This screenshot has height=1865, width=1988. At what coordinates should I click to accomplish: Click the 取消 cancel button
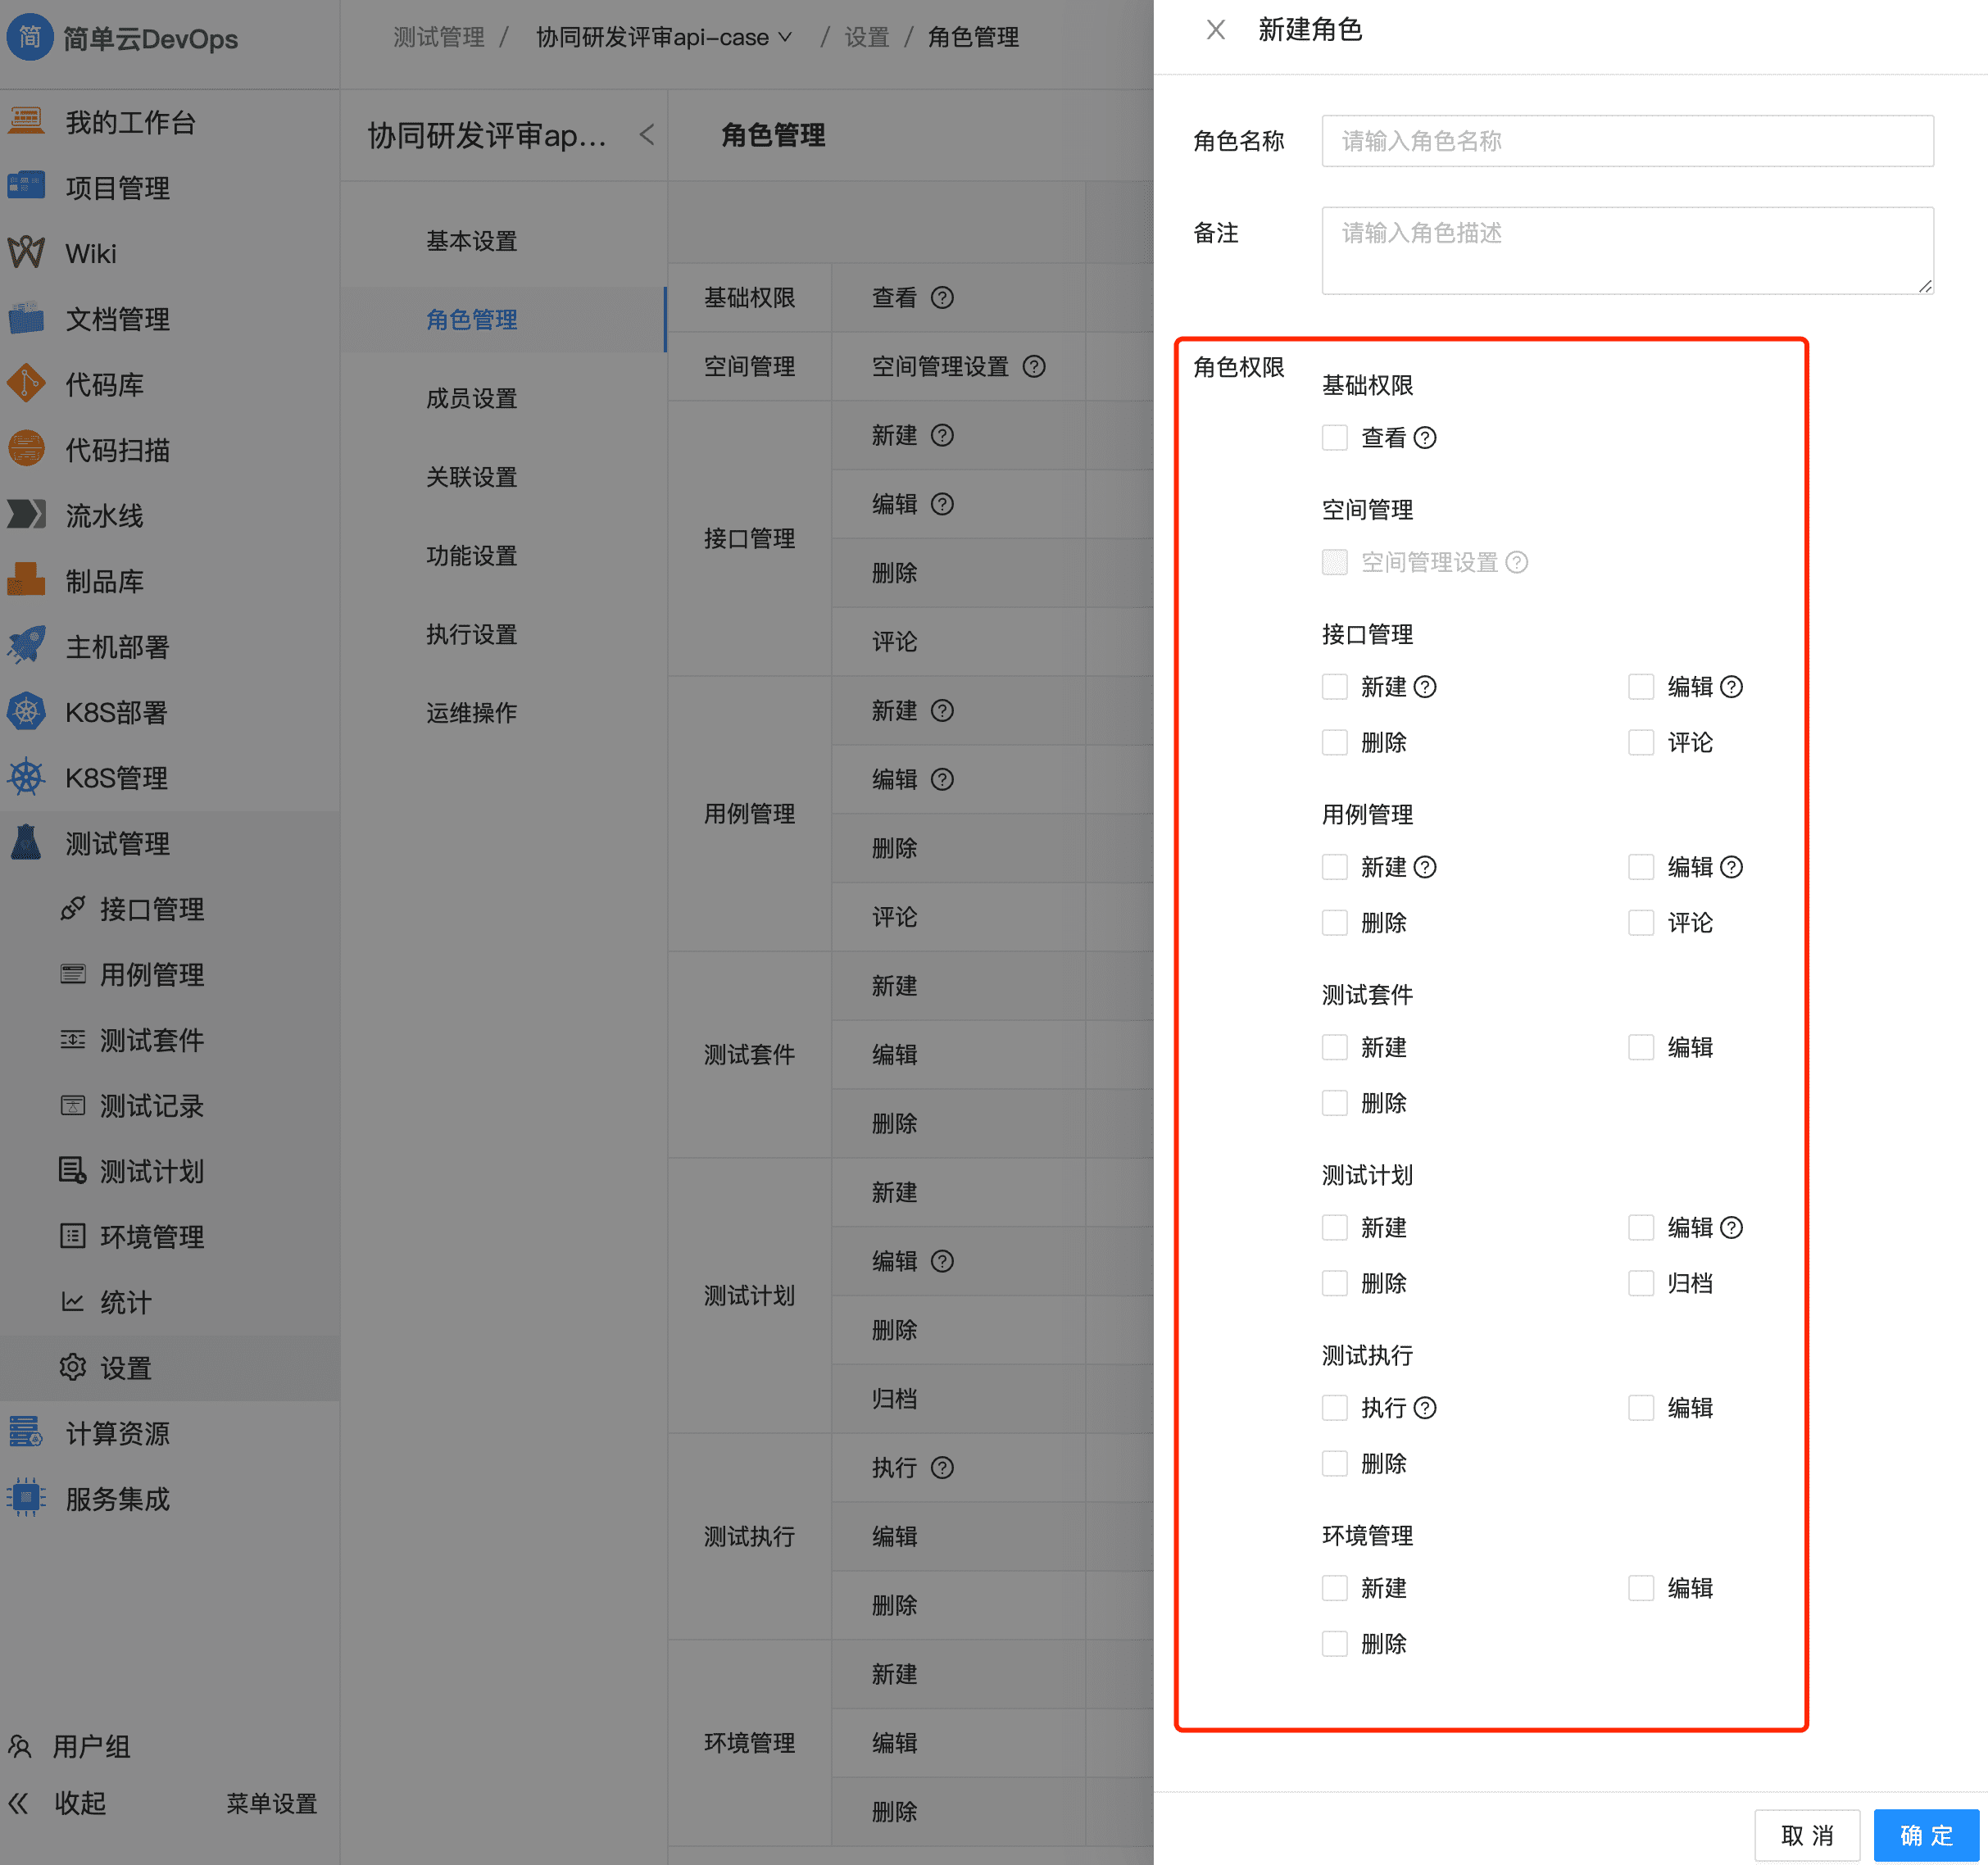click(x=1806, y=1835)
